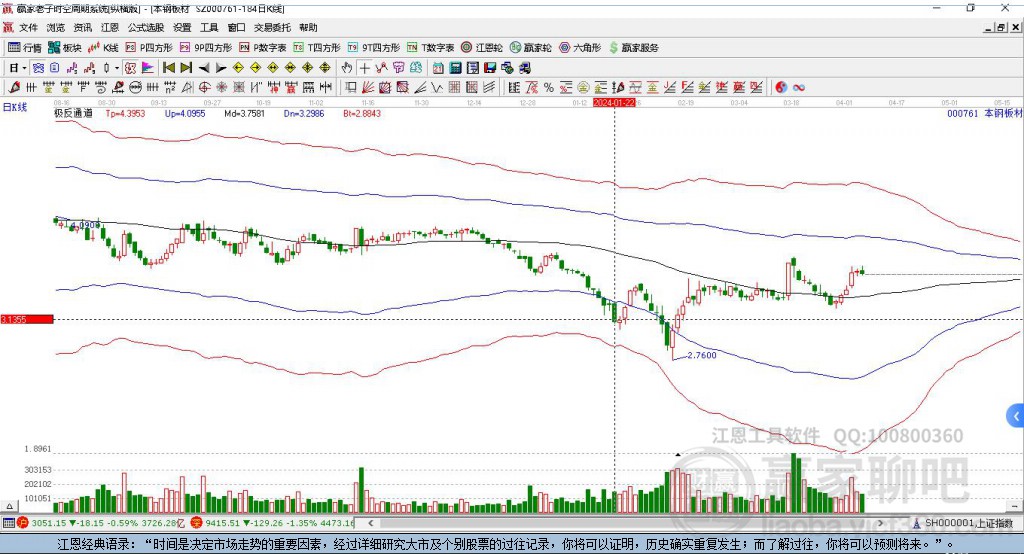This screenshot has width=1024, height=554.
Task: Open the 帮助 menu
Action: click(308, 27)
